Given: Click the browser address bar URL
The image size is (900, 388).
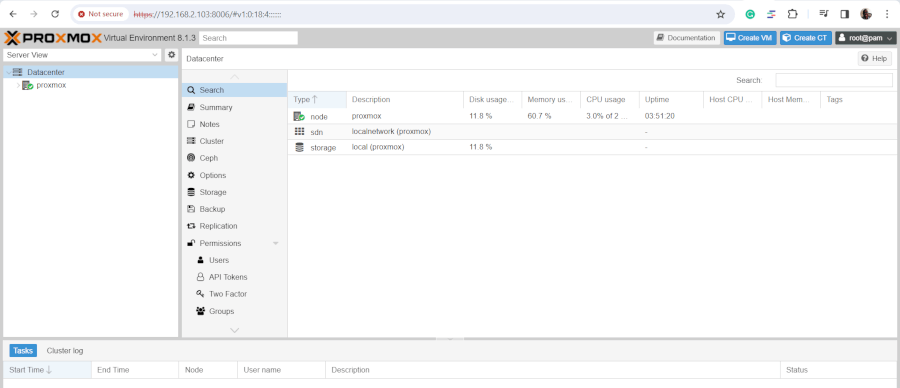Looking at the screenshot, I should pos(207,14).
